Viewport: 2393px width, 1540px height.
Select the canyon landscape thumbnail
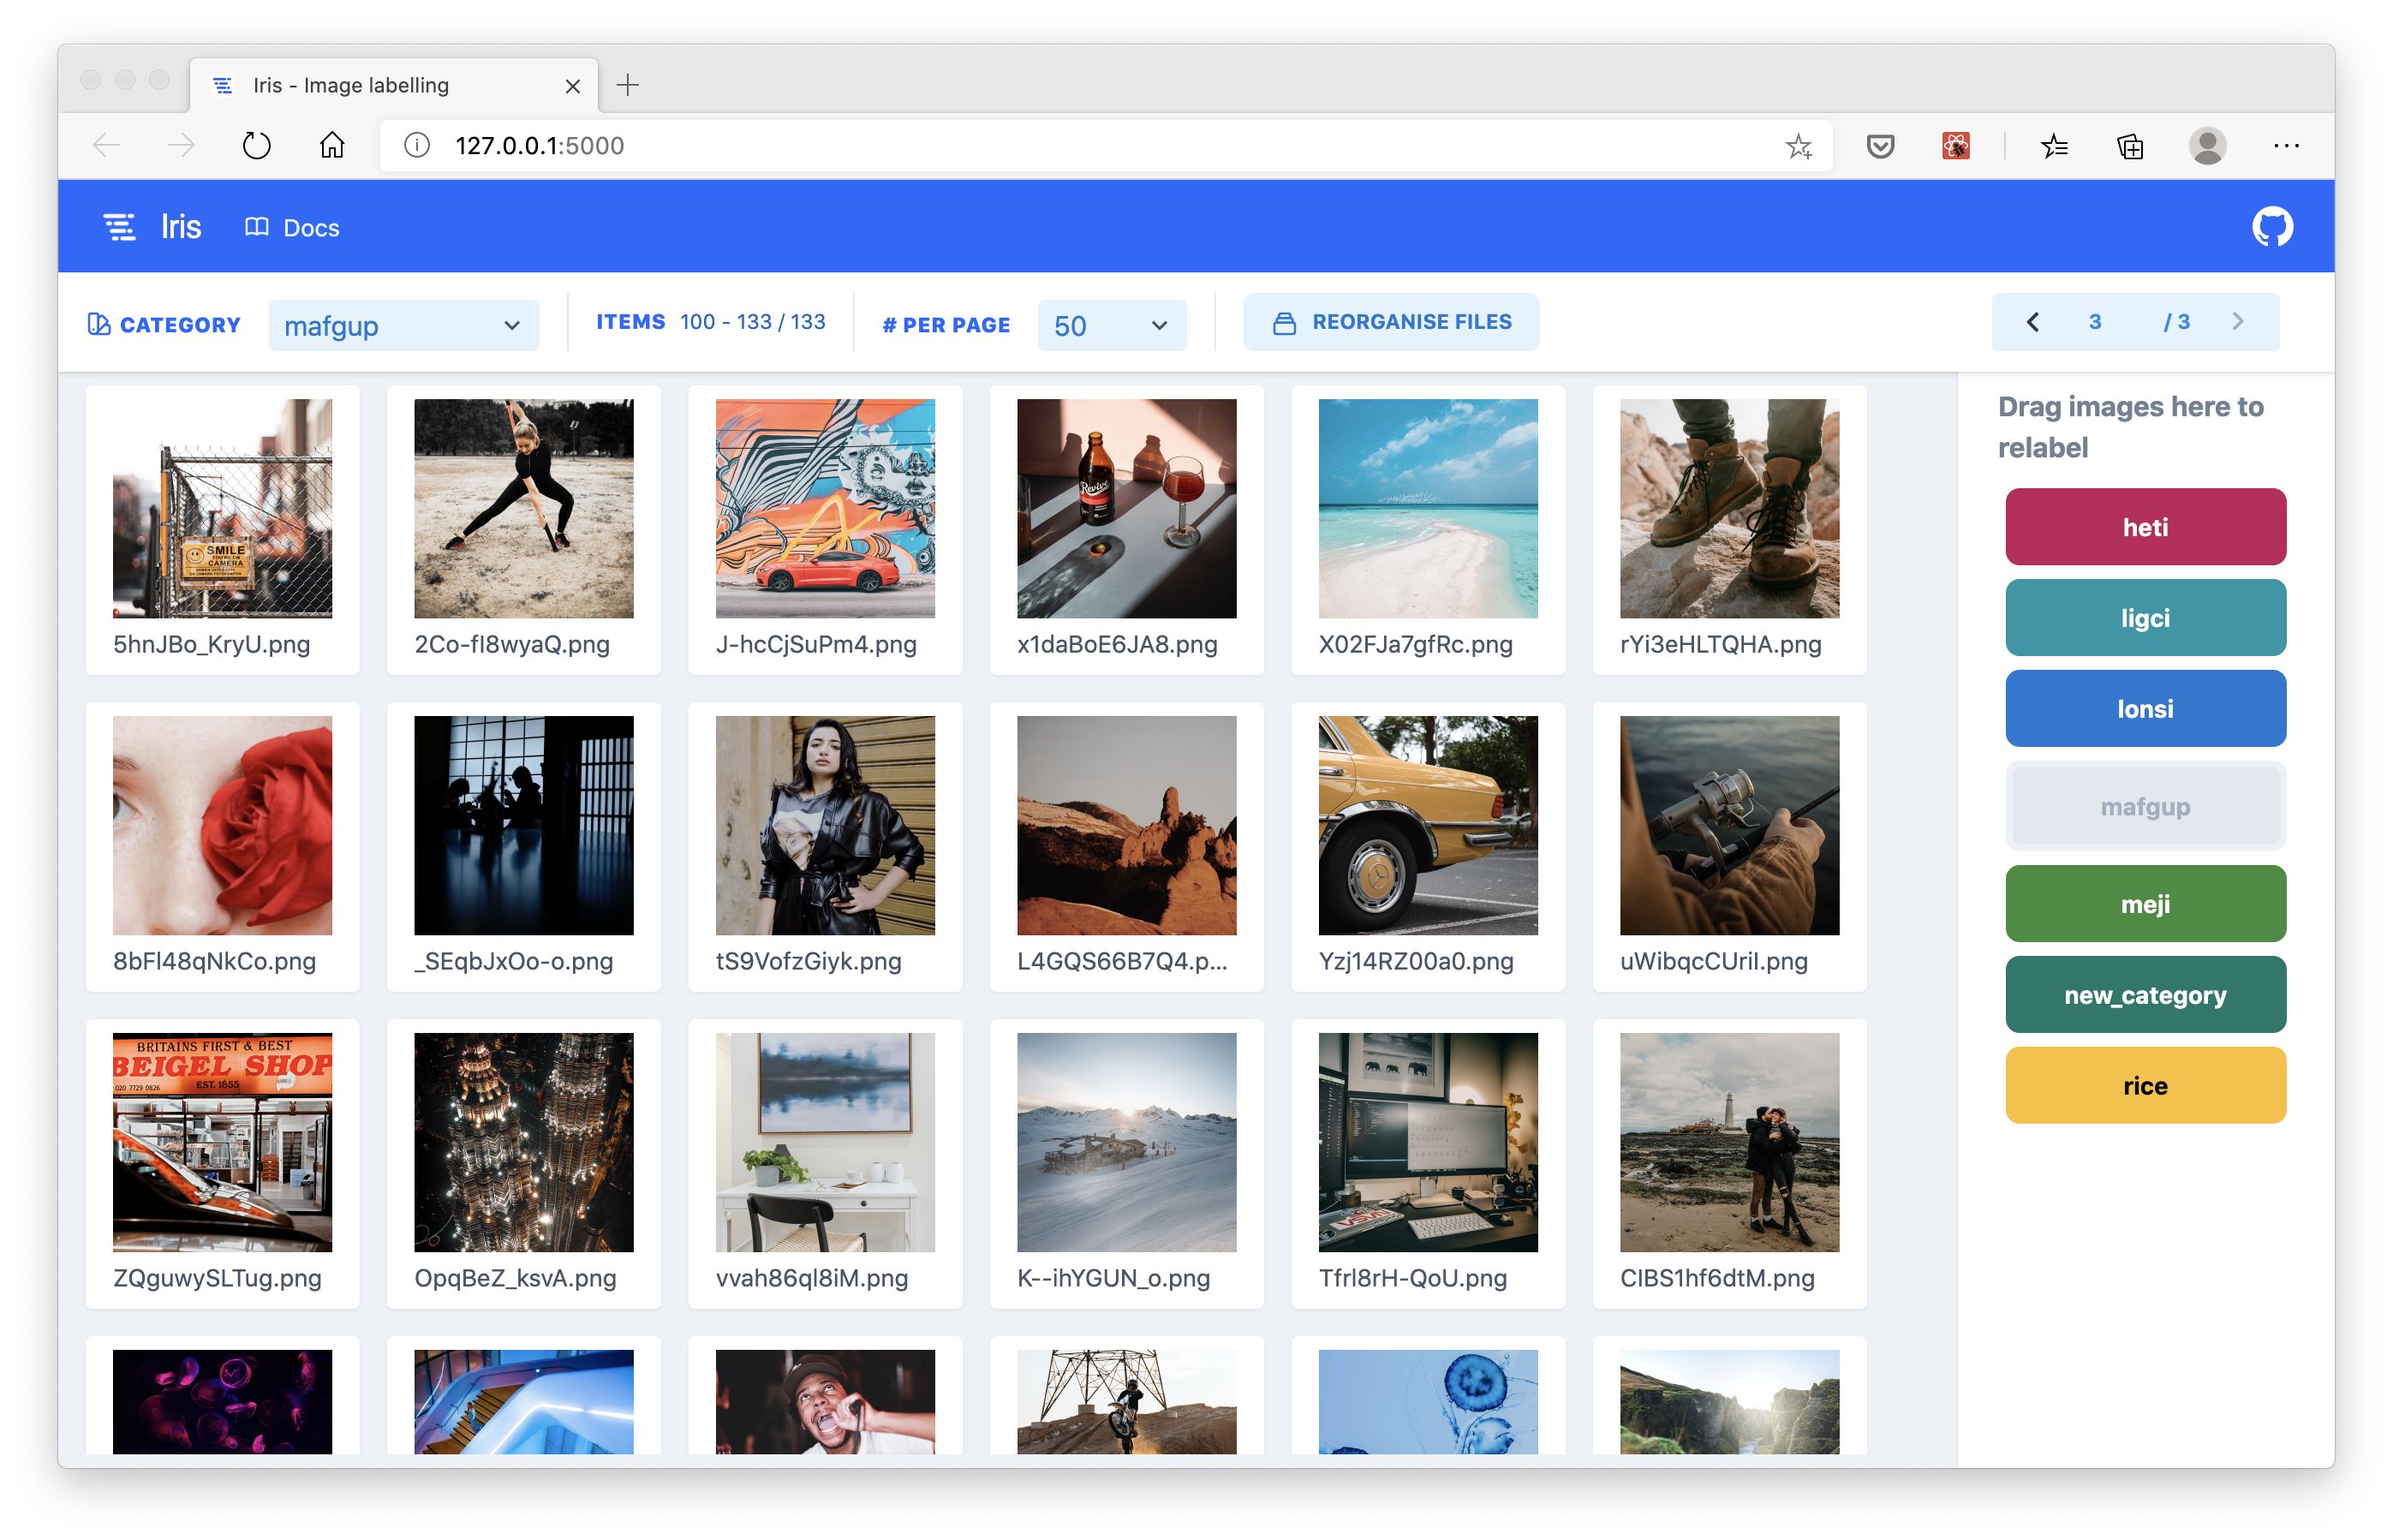(1730, 1402)
